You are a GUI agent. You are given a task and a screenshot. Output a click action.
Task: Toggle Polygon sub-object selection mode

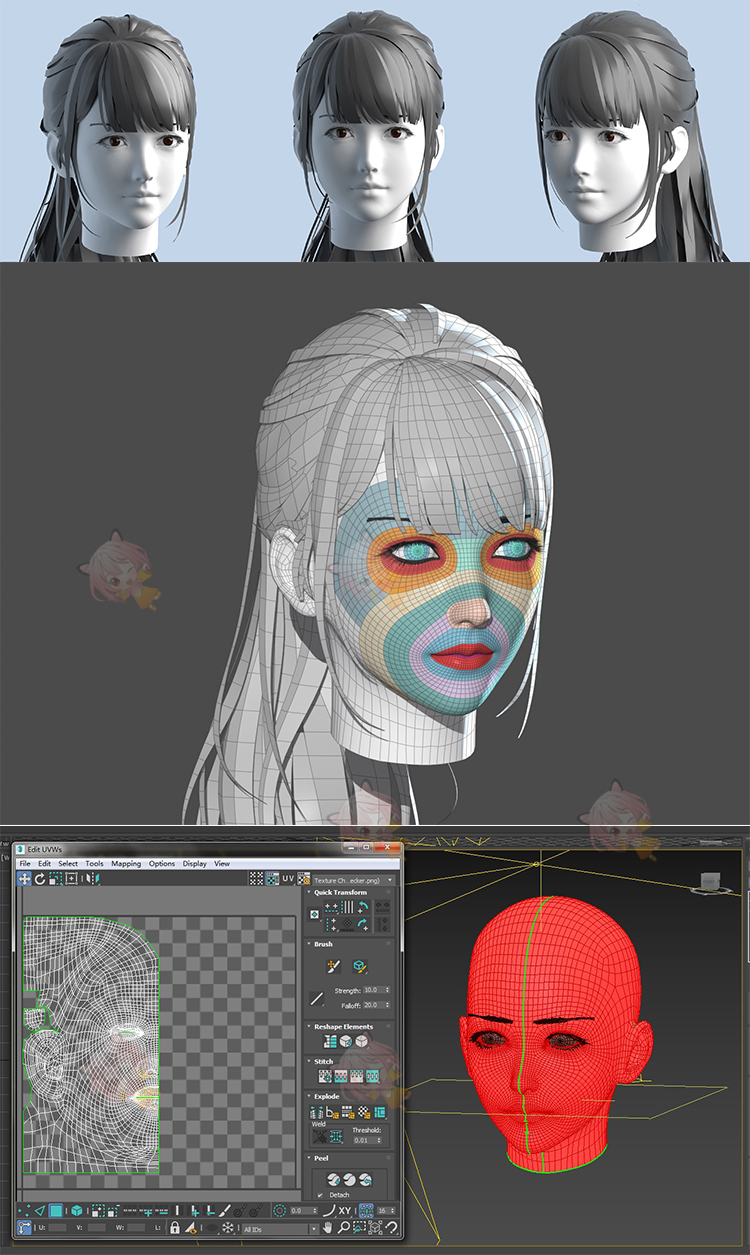point(55,1210)
